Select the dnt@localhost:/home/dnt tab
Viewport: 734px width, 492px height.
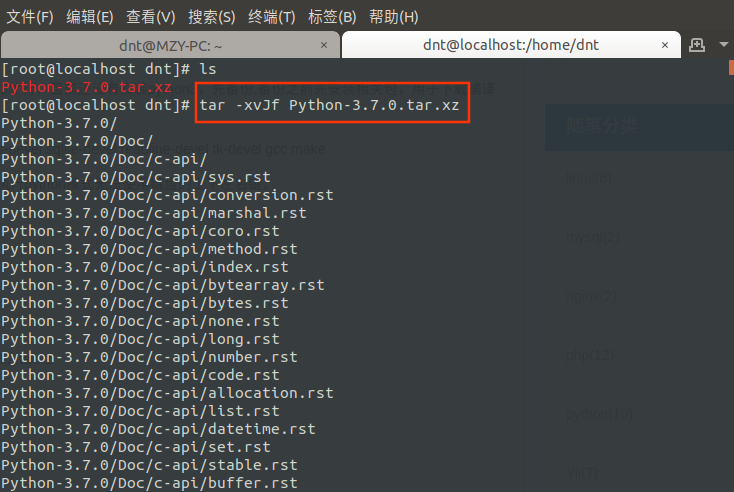pos(511,45)
